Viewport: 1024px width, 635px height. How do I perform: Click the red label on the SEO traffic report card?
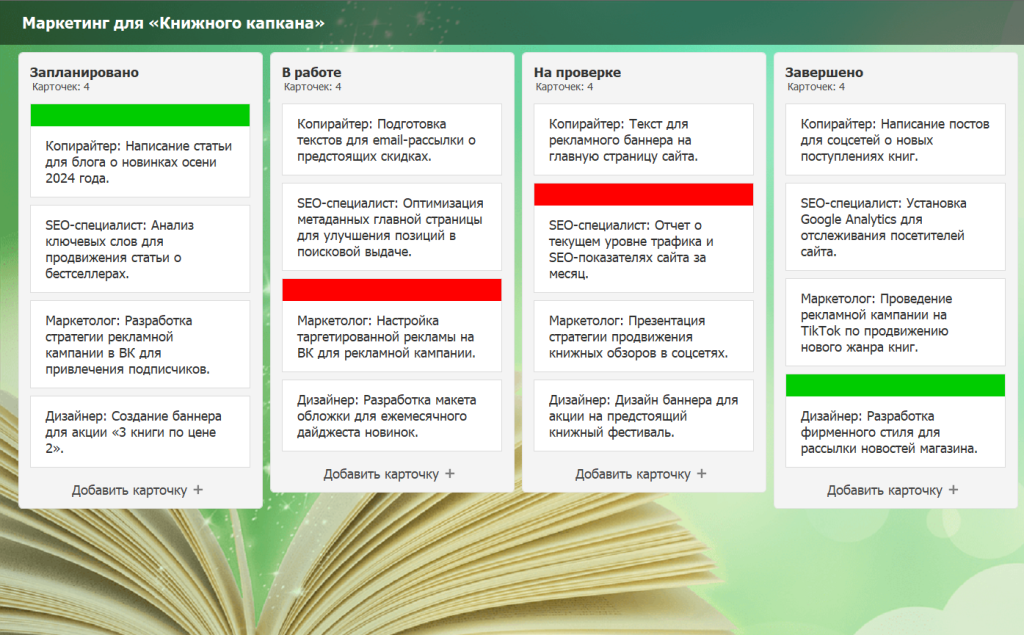(x=643, y=195)
